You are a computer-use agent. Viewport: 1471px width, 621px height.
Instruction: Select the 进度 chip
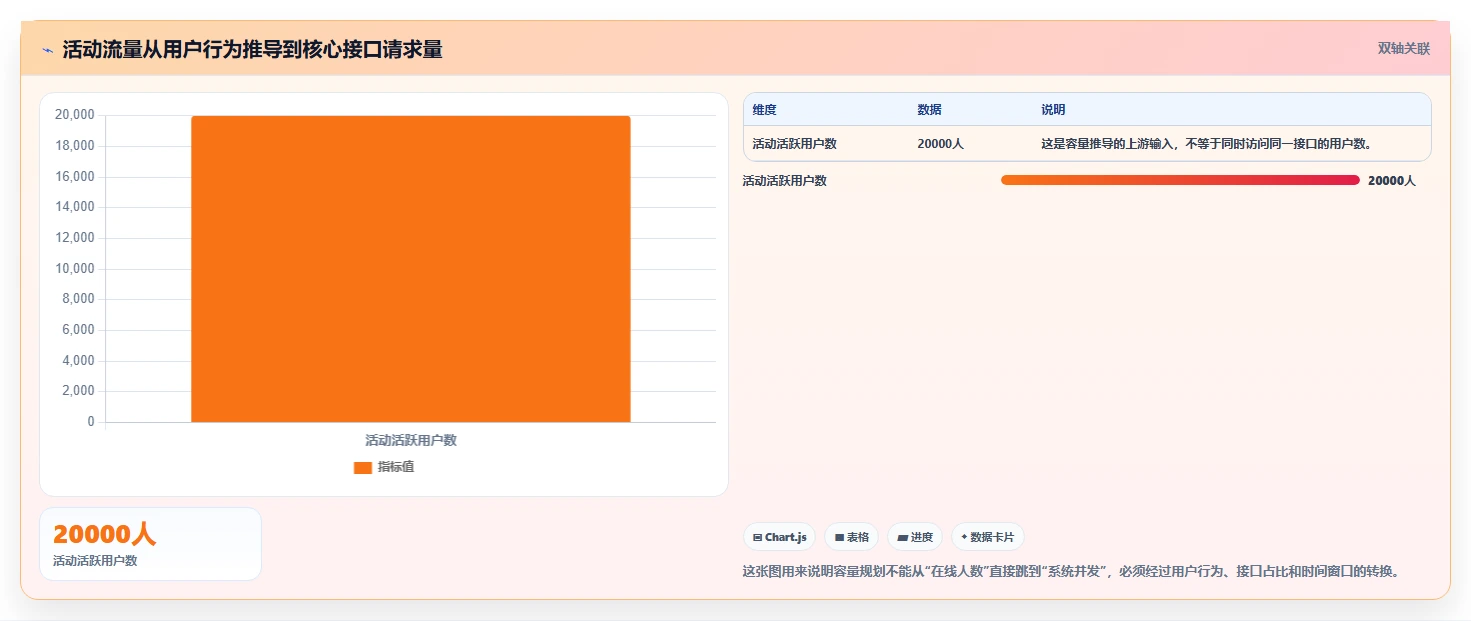tap(915, 537)
